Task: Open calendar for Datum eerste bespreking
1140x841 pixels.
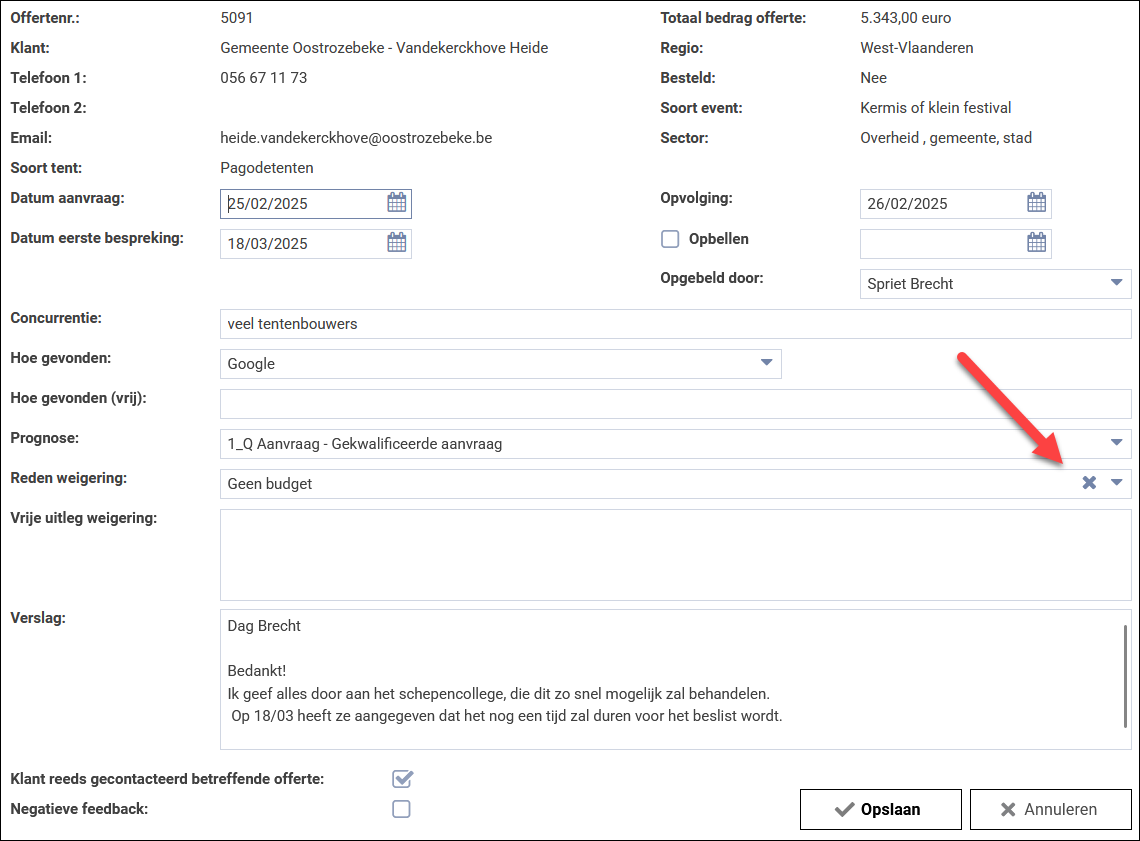Action: click(397, 243)
